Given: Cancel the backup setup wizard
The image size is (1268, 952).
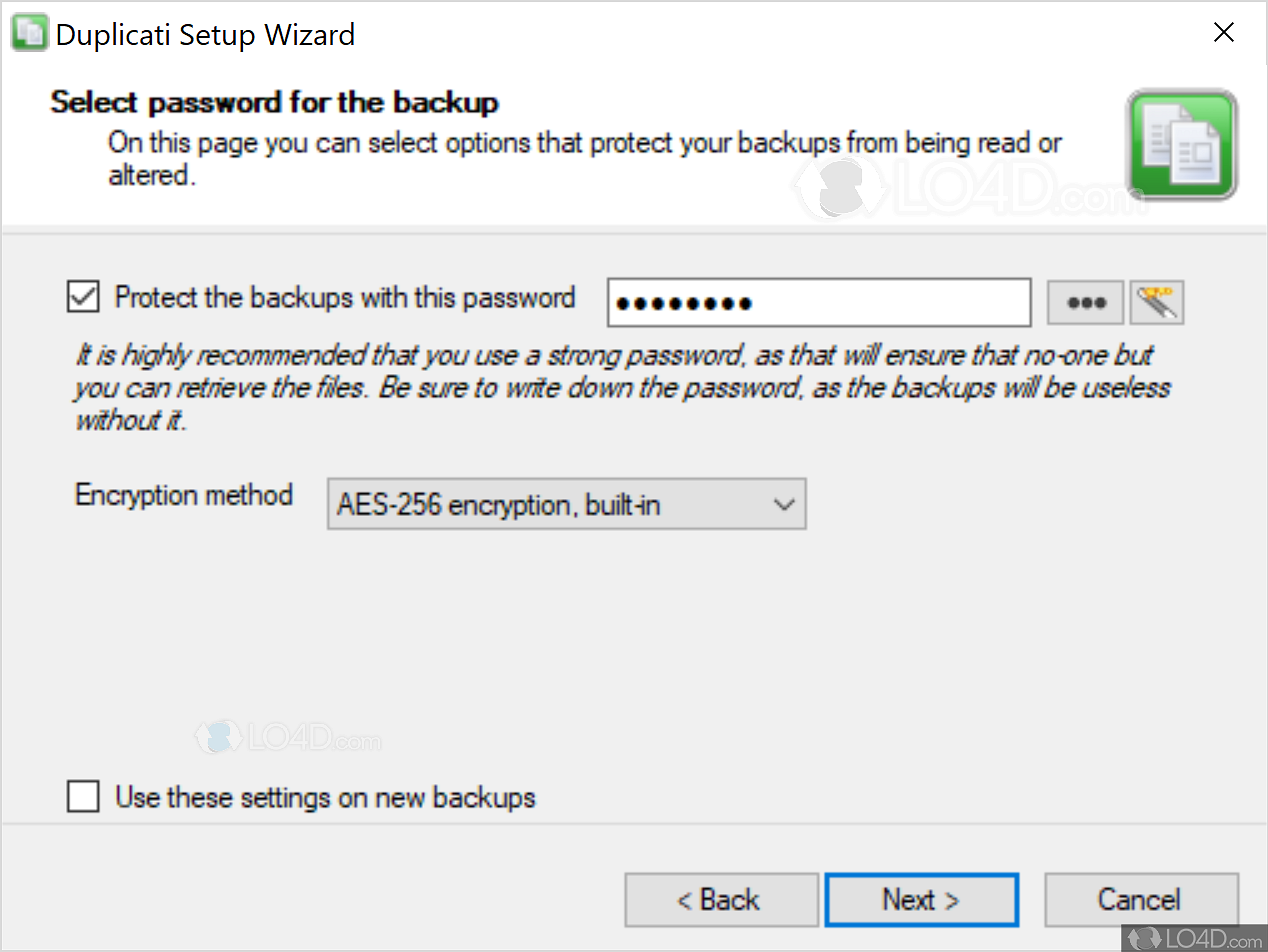Looking at the screenshot, I should [1140, 900].
